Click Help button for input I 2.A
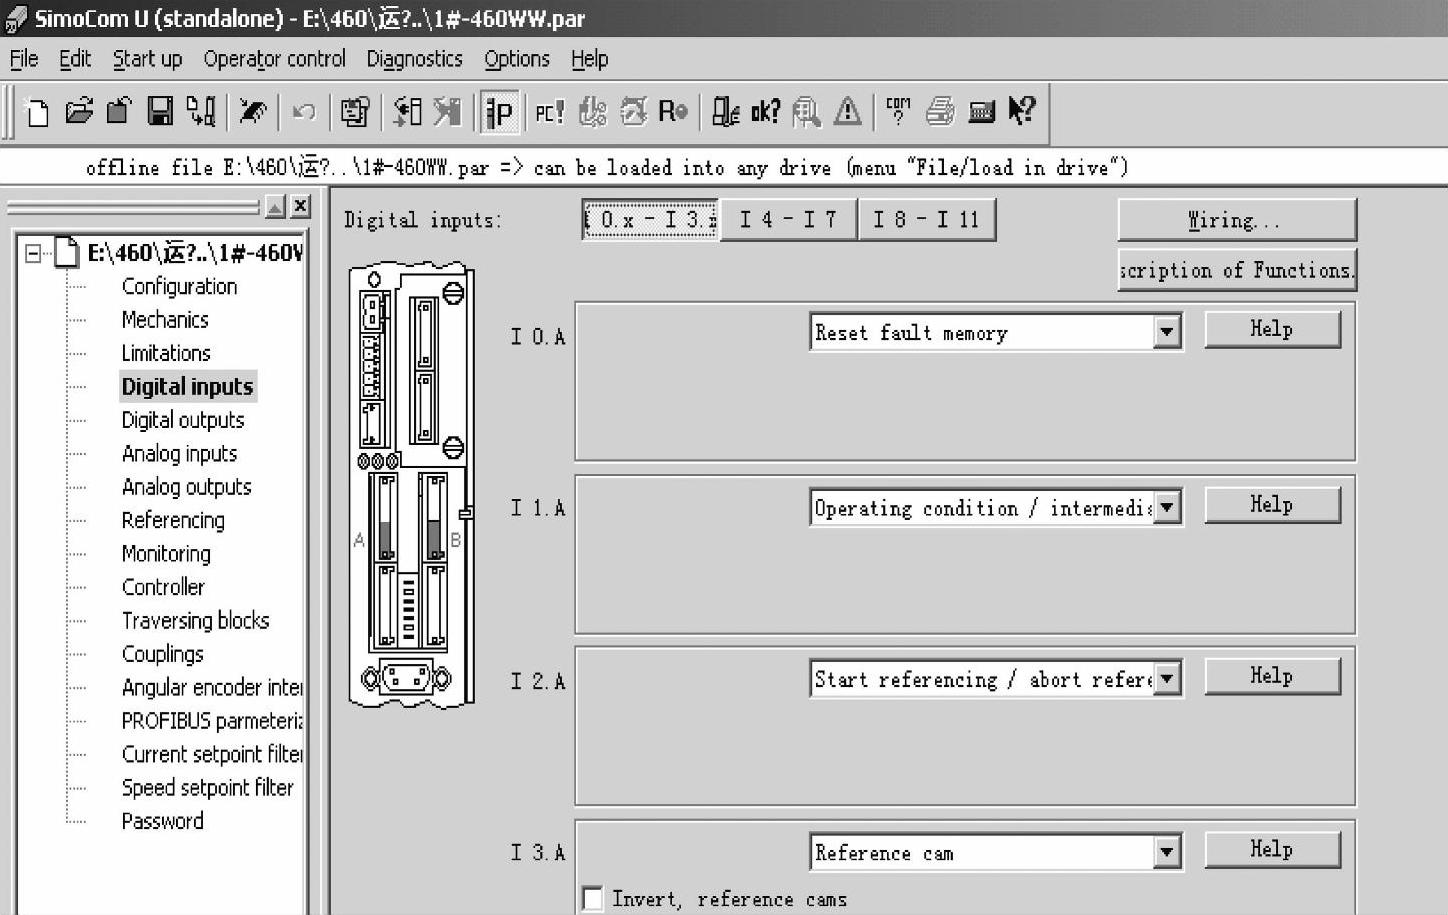The height and width of the screenshot is (915, 1448). tap(1271, 677)
